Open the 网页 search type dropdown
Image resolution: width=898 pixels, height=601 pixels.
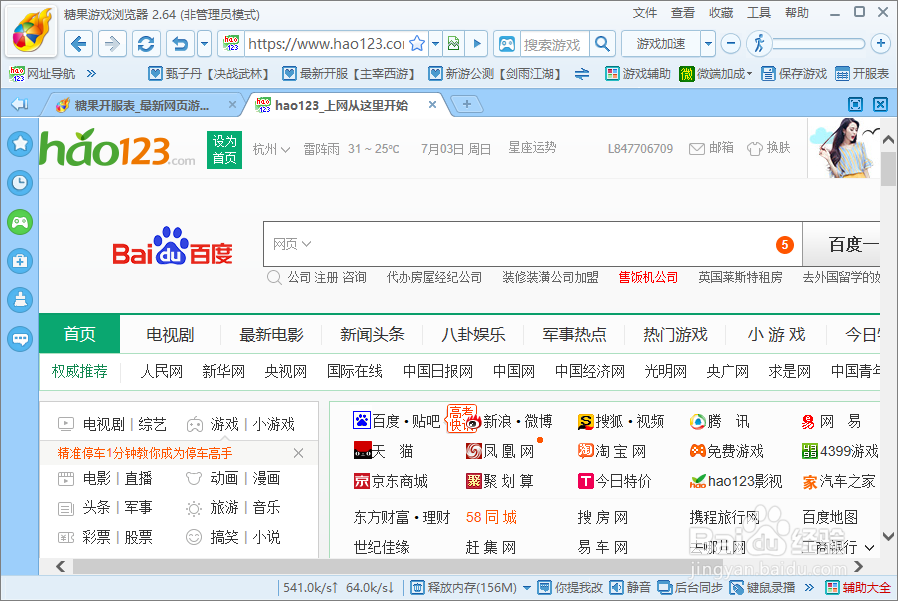(x=292, y=244)
